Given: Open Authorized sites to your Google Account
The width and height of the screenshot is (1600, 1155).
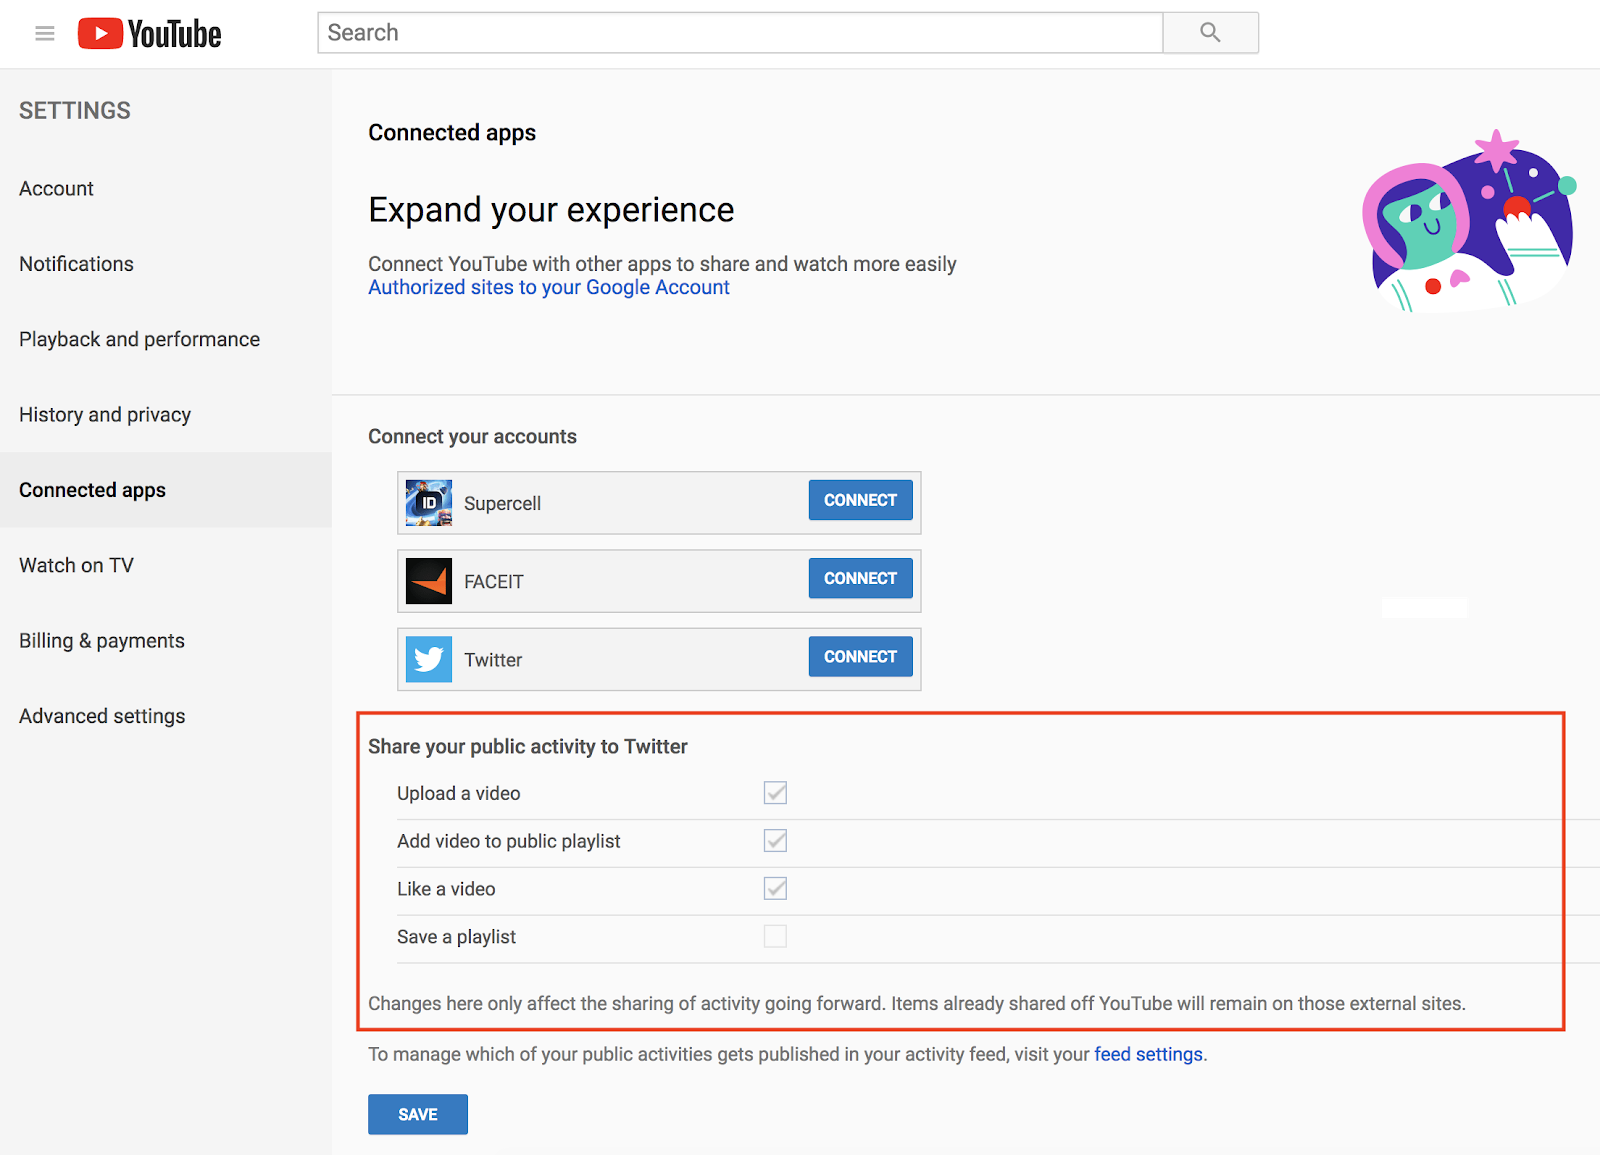Looking at the screenshot, I should coord(548,287).
